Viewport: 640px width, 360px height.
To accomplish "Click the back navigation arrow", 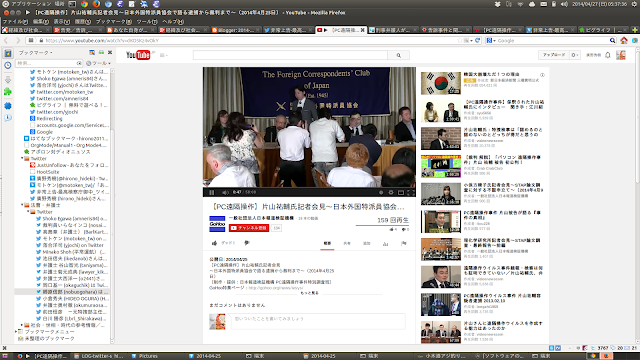I will pos(6,40).
